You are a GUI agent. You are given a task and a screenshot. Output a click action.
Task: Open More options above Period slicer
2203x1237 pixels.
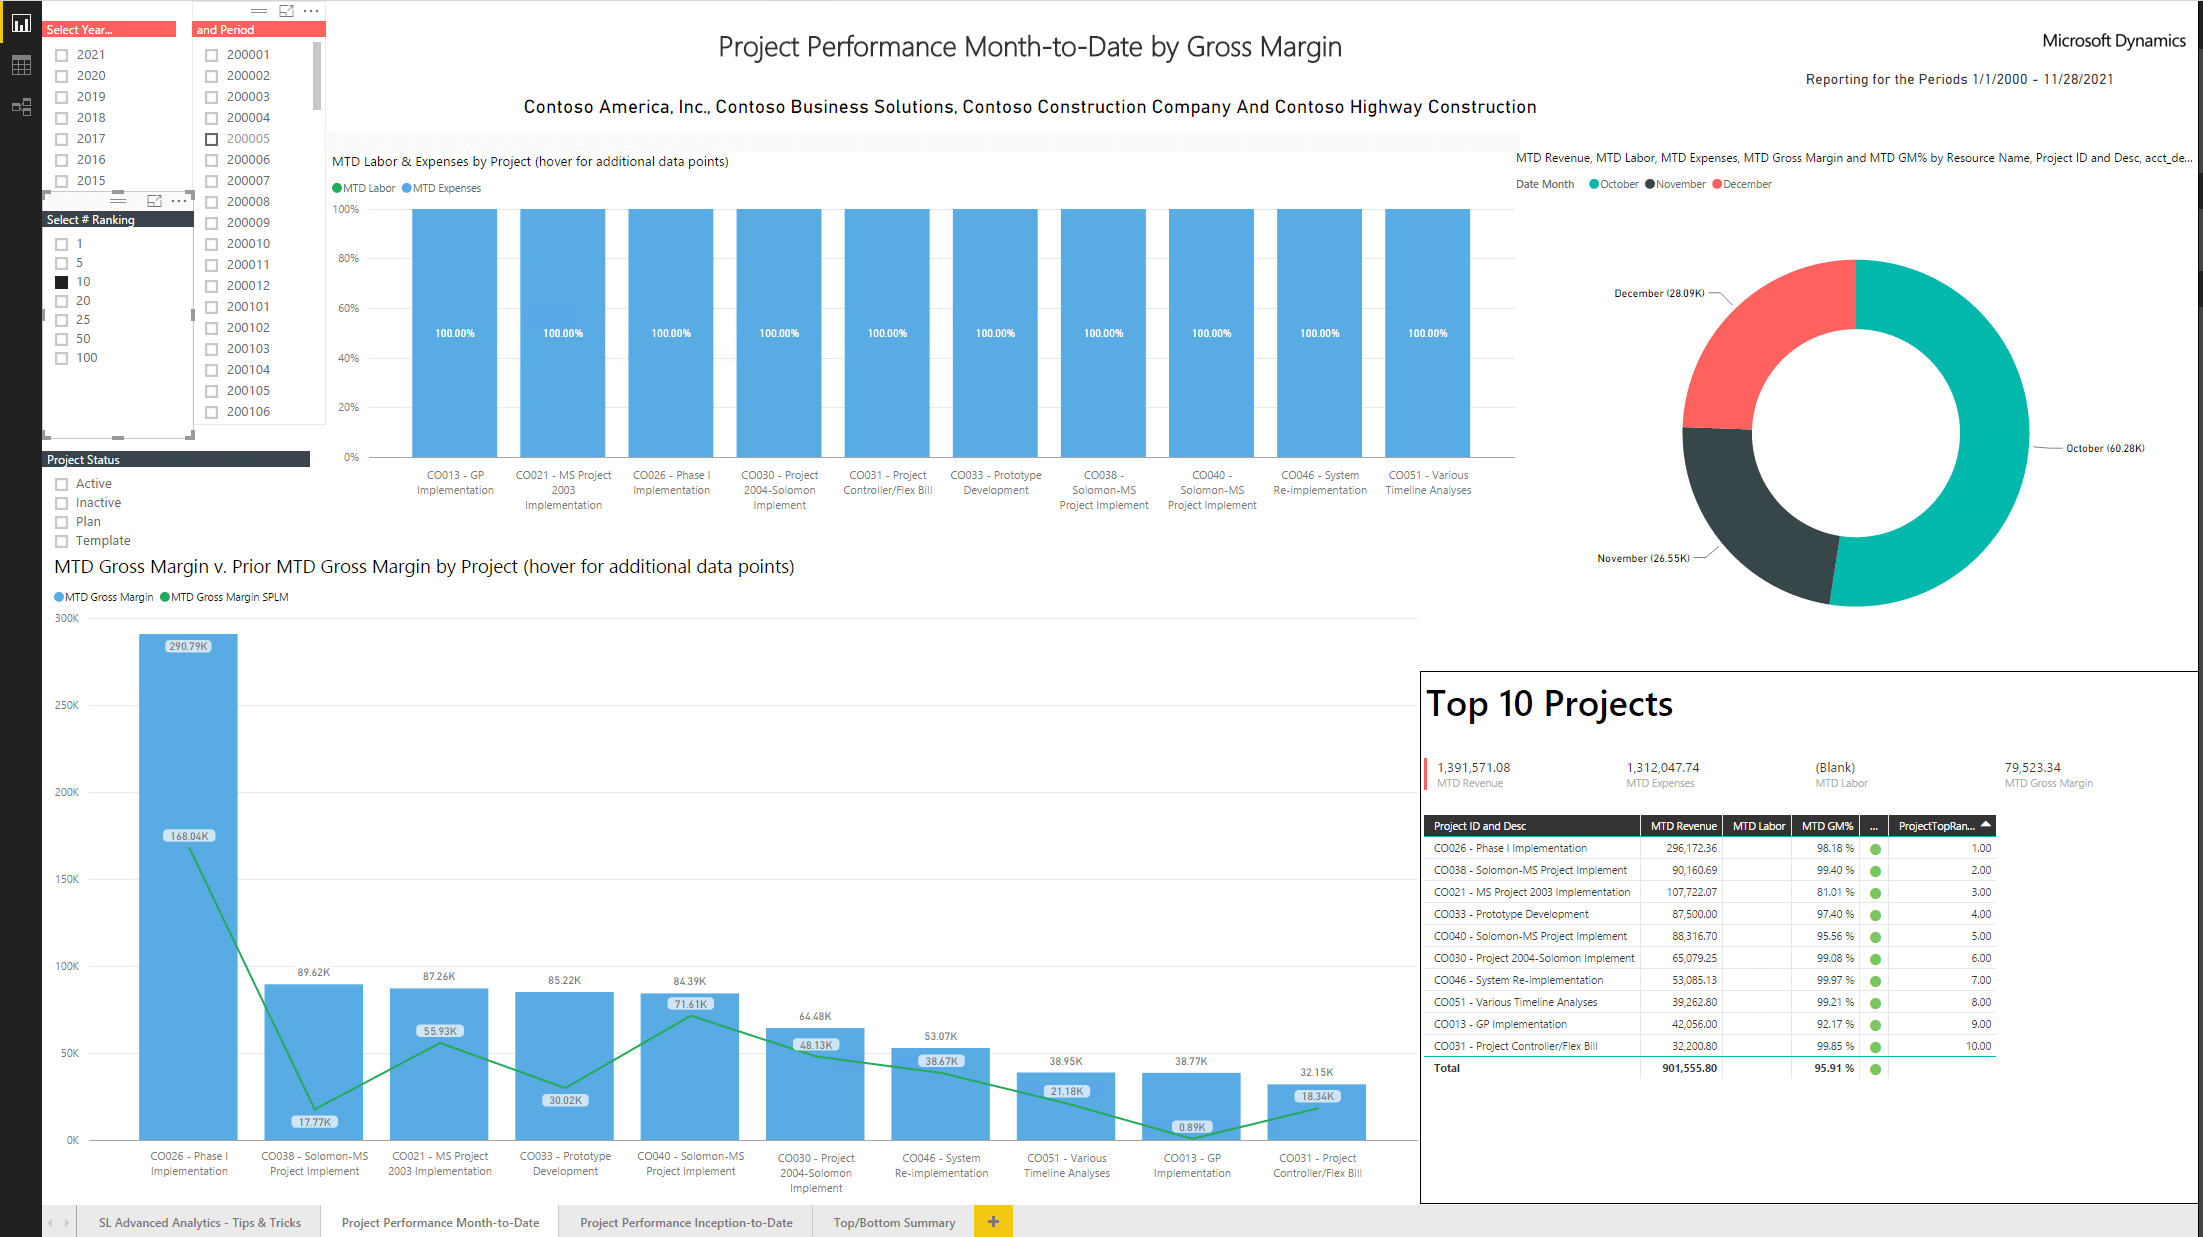pyautogui.click(x=311, y=11)
